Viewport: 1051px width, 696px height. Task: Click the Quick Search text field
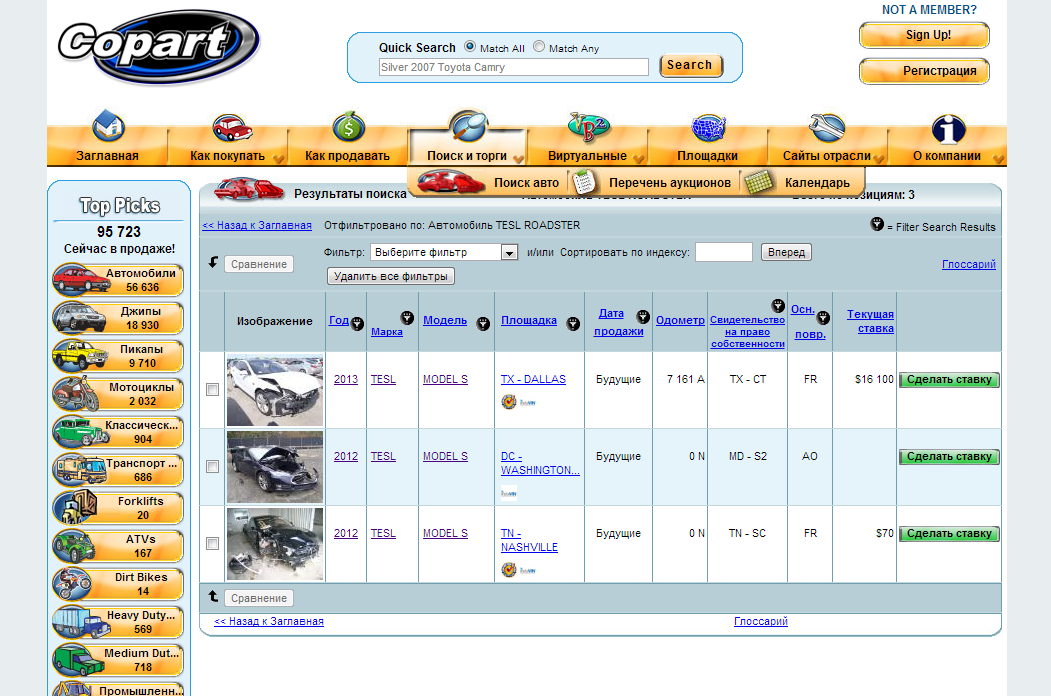coord(513,67)
